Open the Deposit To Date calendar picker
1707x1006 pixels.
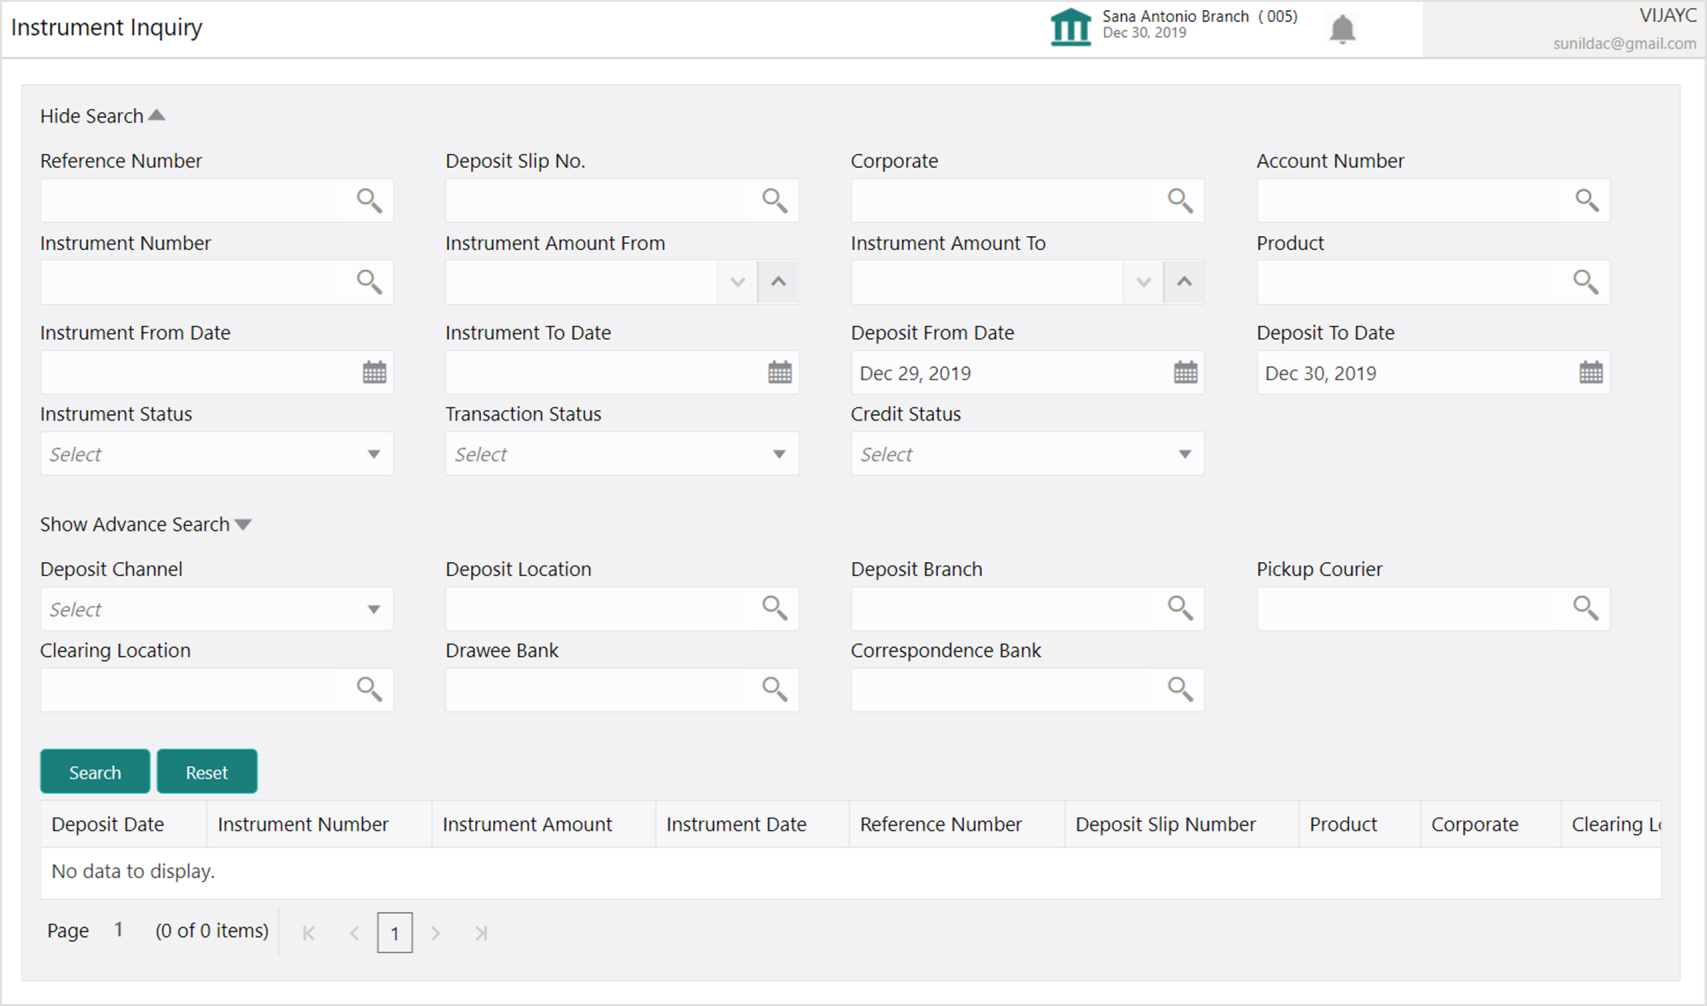click(1591, 373)
